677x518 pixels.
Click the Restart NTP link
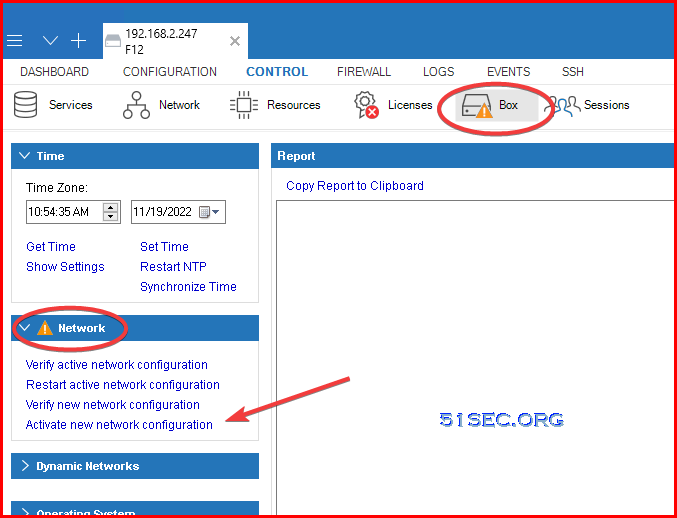[x=173, y=267]
